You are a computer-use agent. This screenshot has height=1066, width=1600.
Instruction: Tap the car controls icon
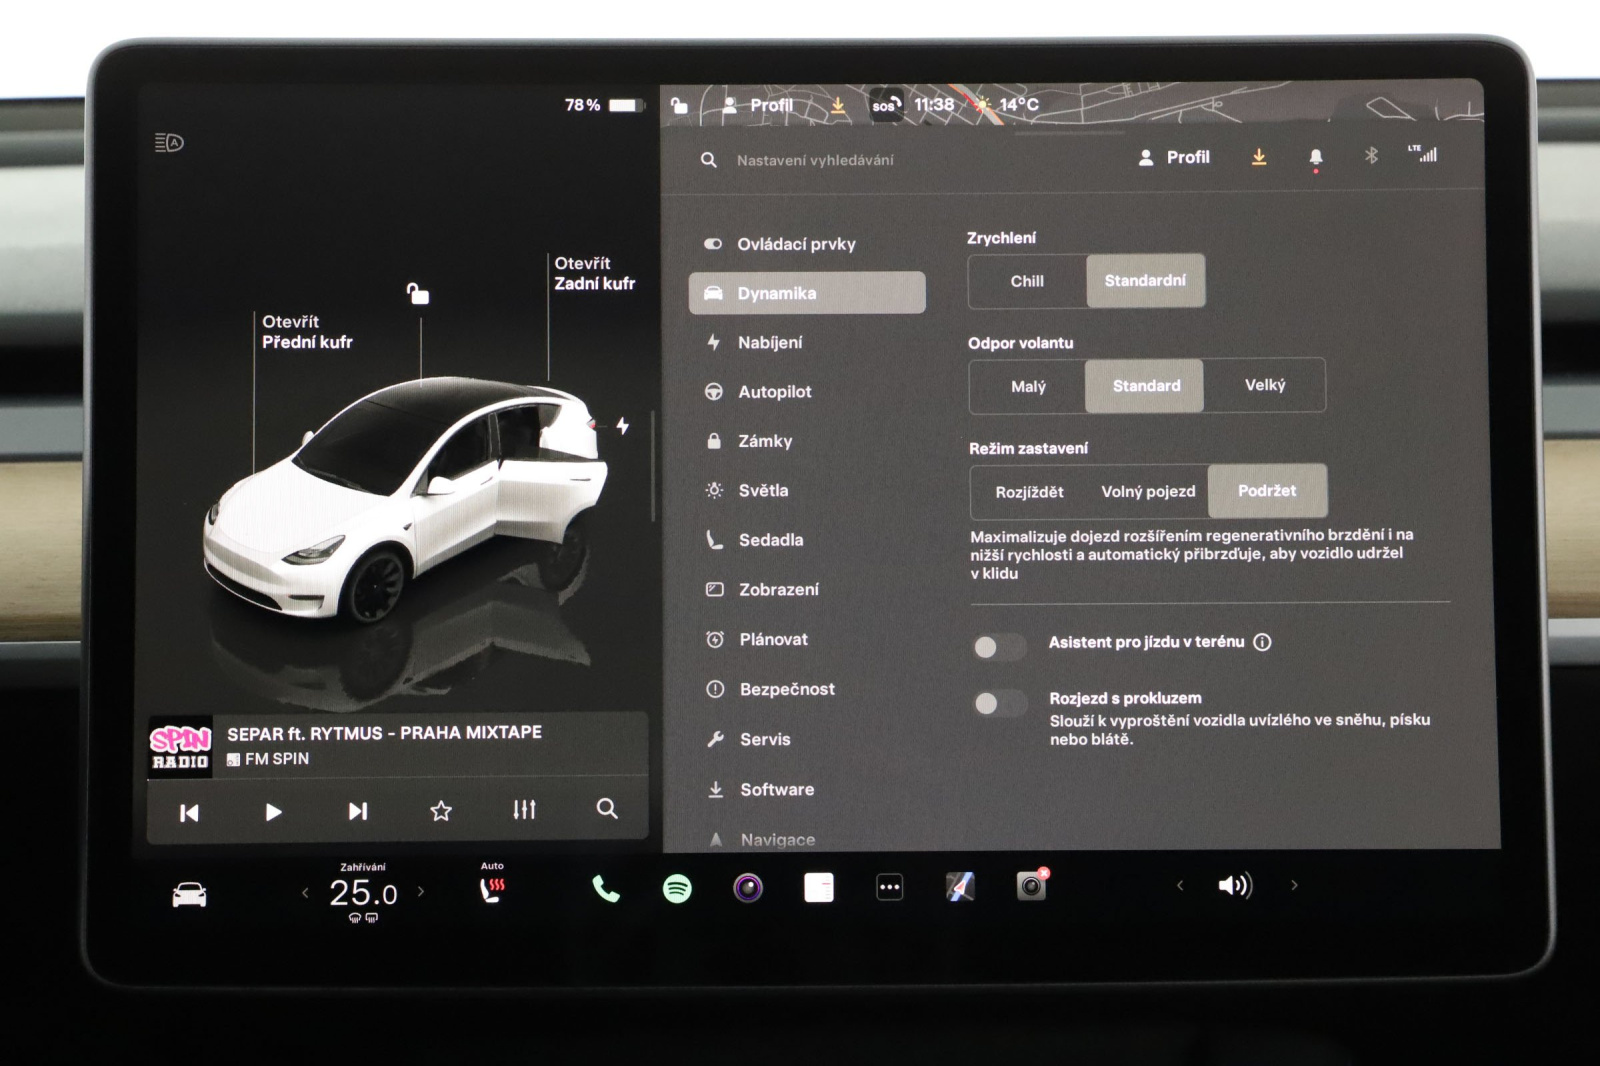pyautogui.click(x=189, y=894)
